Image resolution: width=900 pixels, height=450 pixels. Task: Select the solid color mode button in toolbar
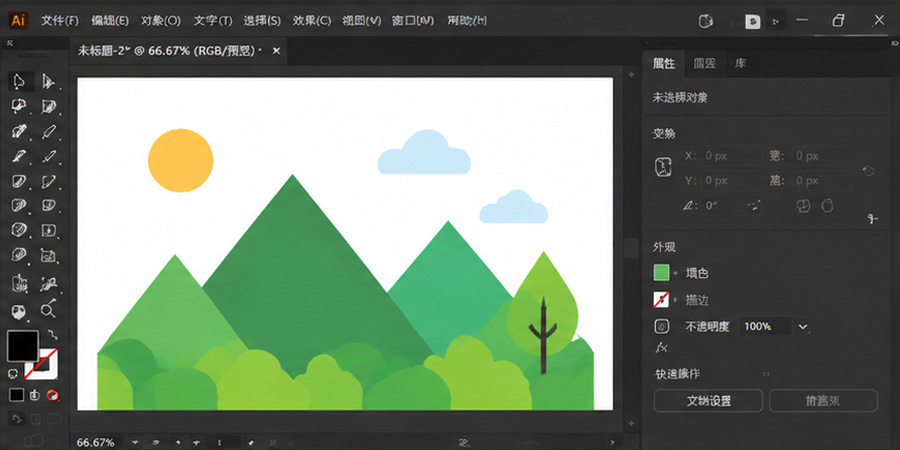(x=16, y=395)
